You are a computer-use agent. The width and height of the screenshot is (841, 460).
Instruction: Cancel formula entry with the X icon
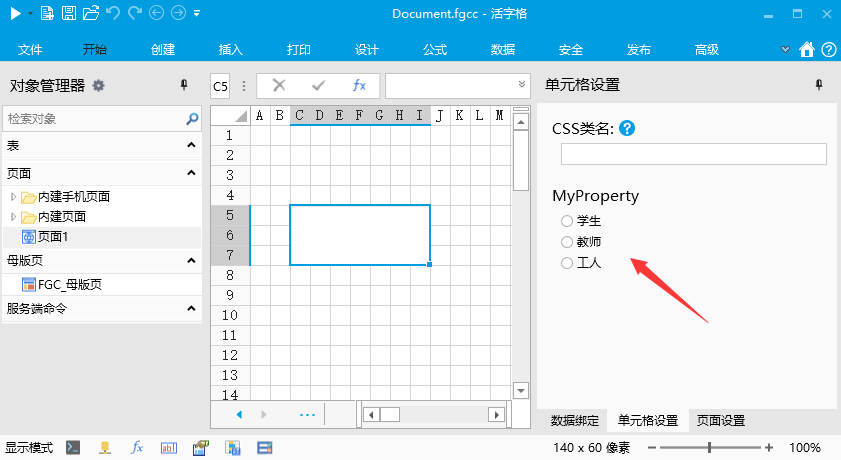tap(278, 85)
